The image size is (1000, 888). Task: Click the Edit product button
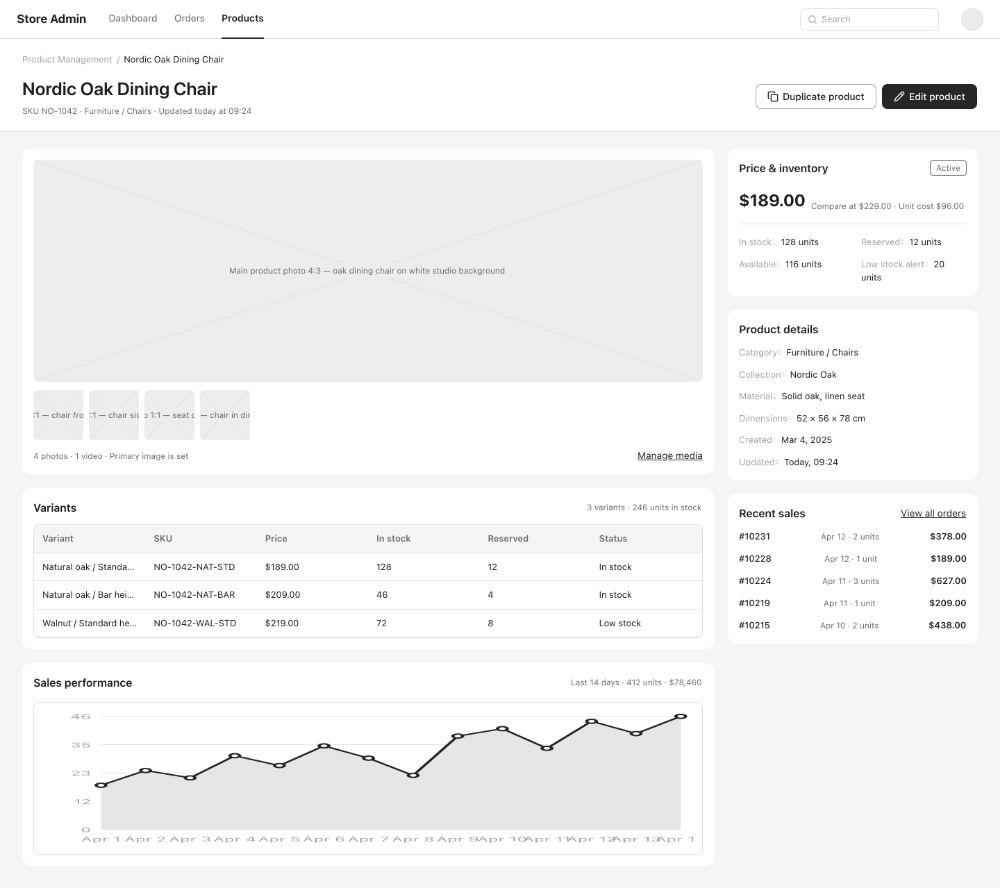[x=929, y=96]
